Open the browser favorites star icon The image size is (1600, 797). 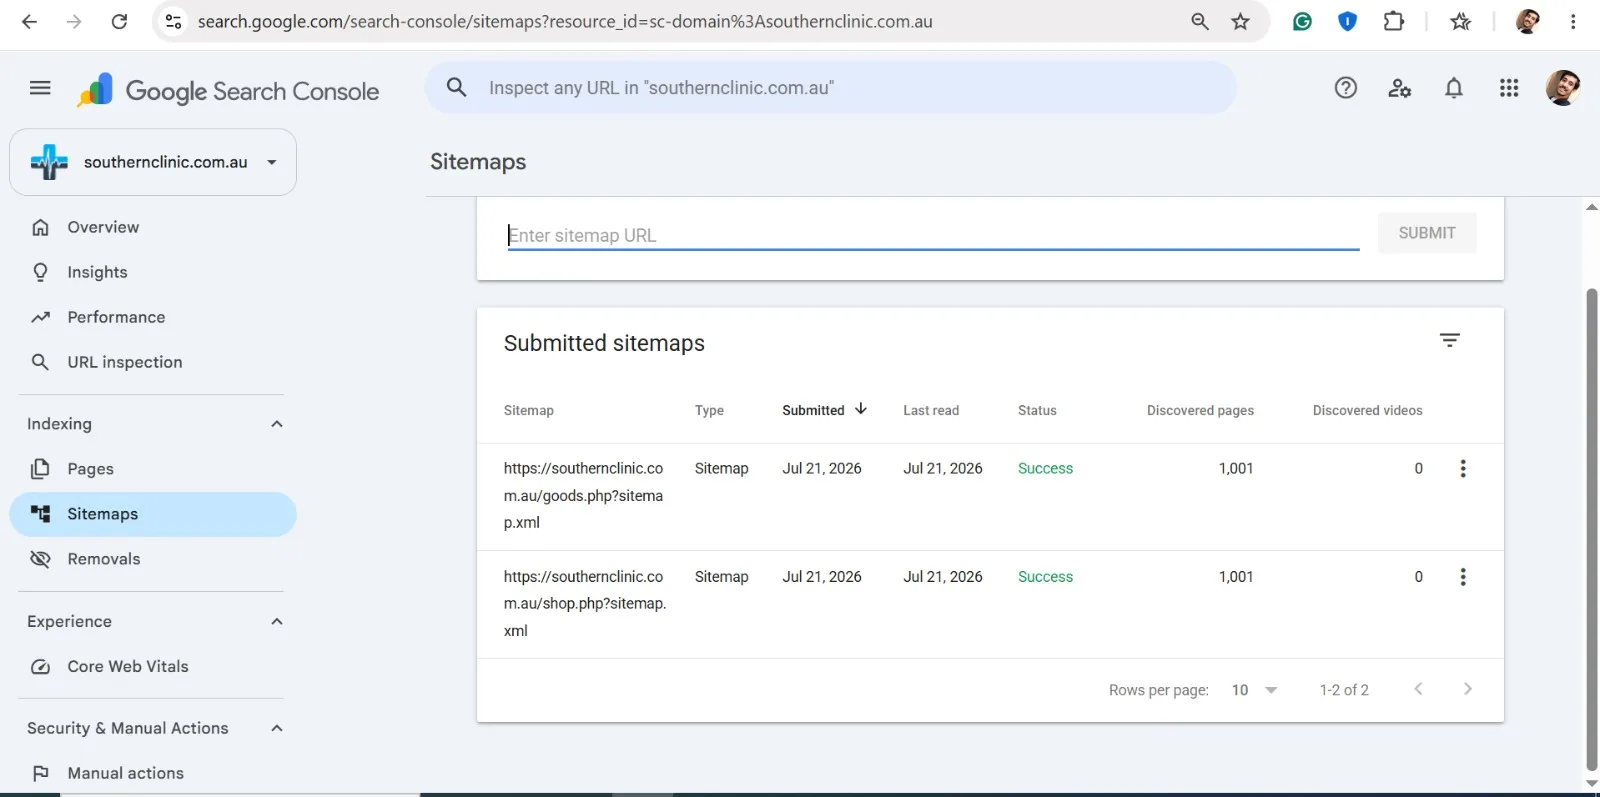point(1460,21)
